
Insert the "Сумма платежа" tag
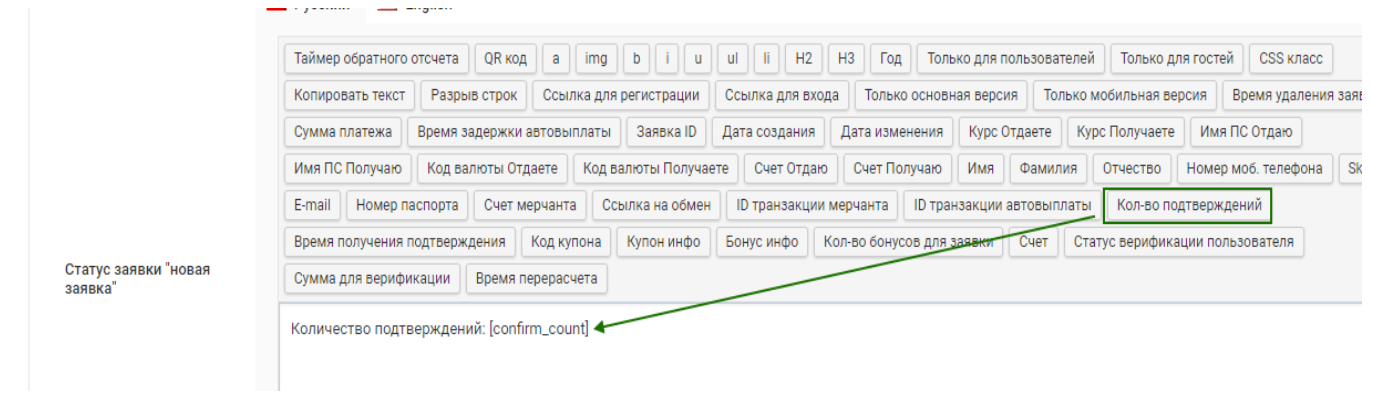(343, 132)
